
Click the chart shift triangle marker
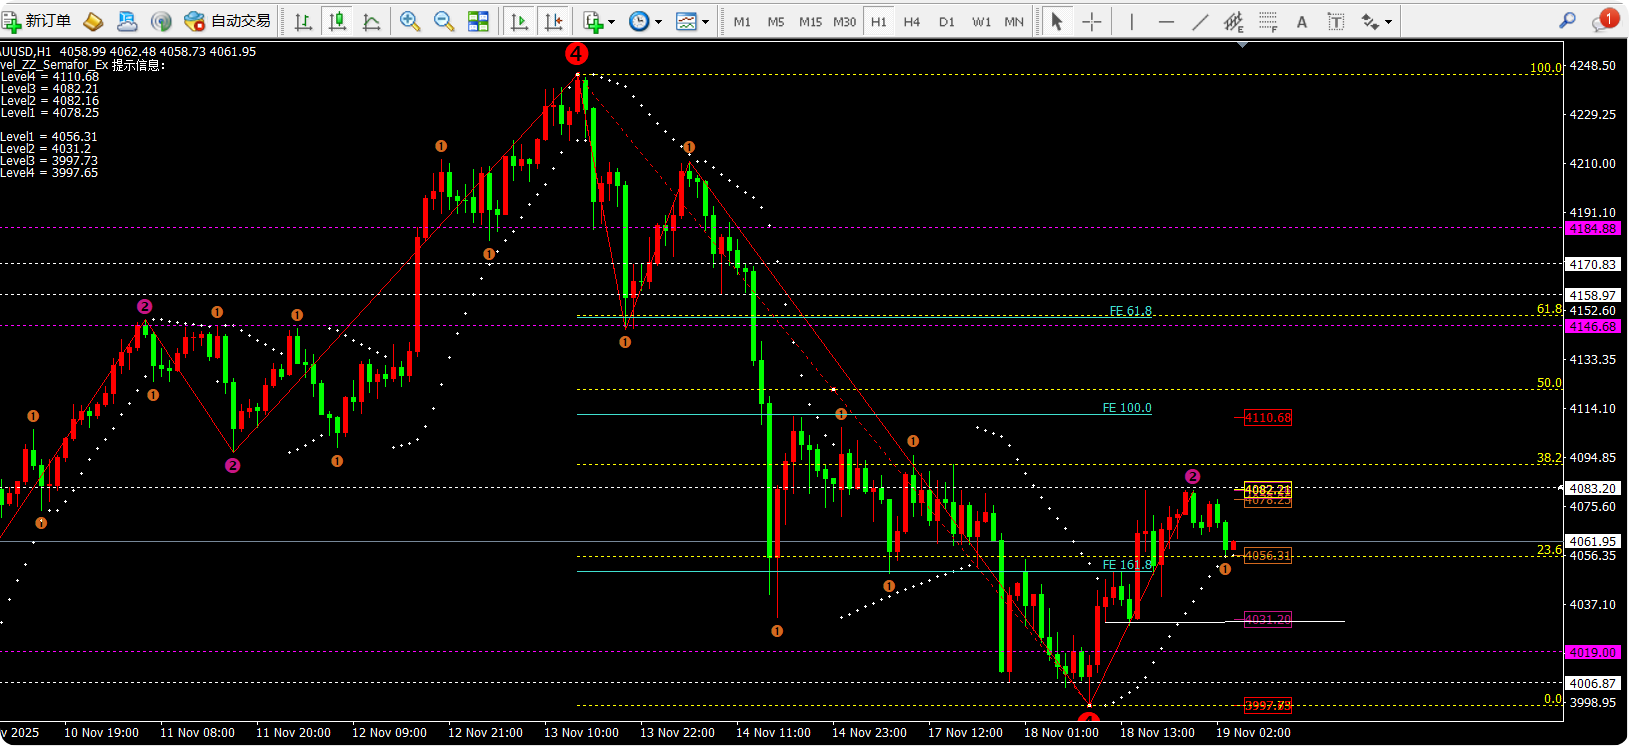tap(1242, 45)
